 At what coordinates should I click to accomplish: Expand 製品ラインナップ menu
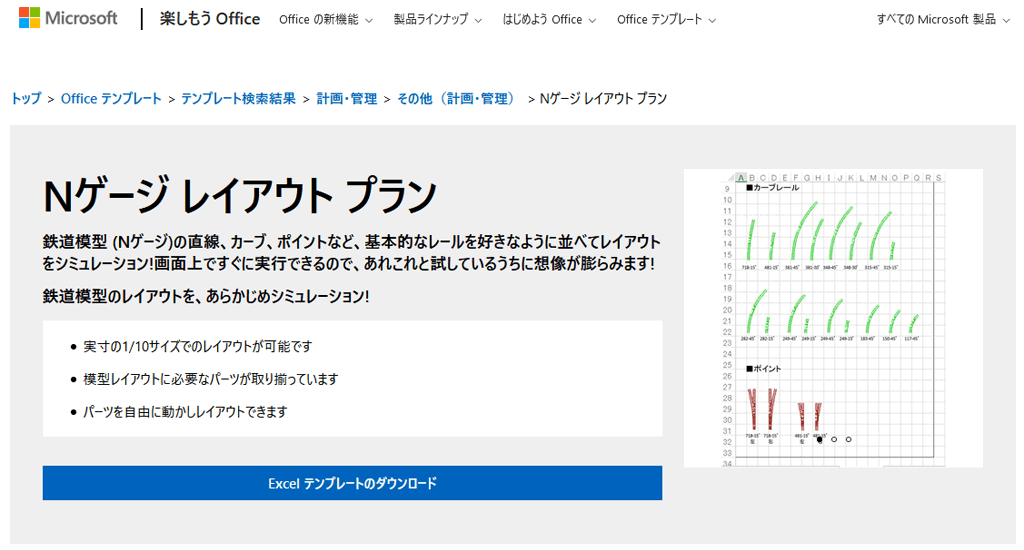coord(438,20)
